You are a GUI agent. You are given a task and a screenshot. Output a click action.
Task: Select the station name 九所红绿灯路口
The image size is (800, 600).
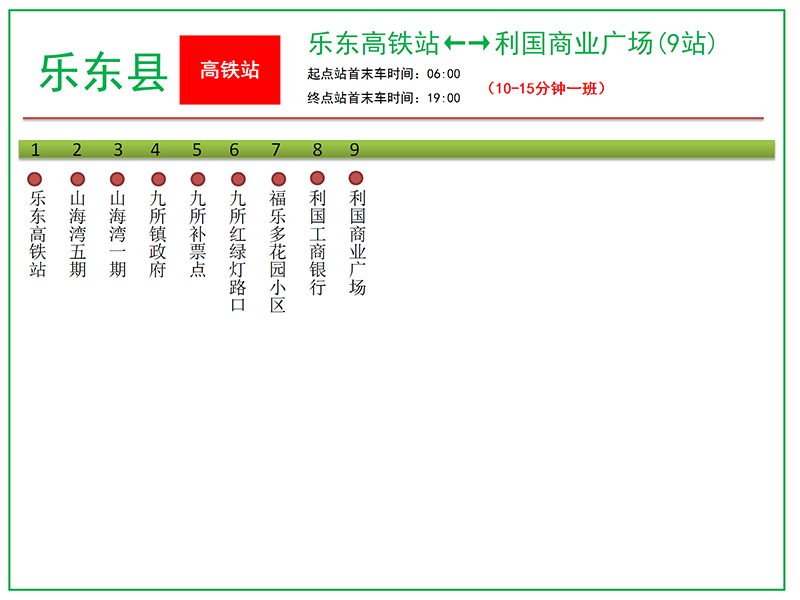coord(238,251)
